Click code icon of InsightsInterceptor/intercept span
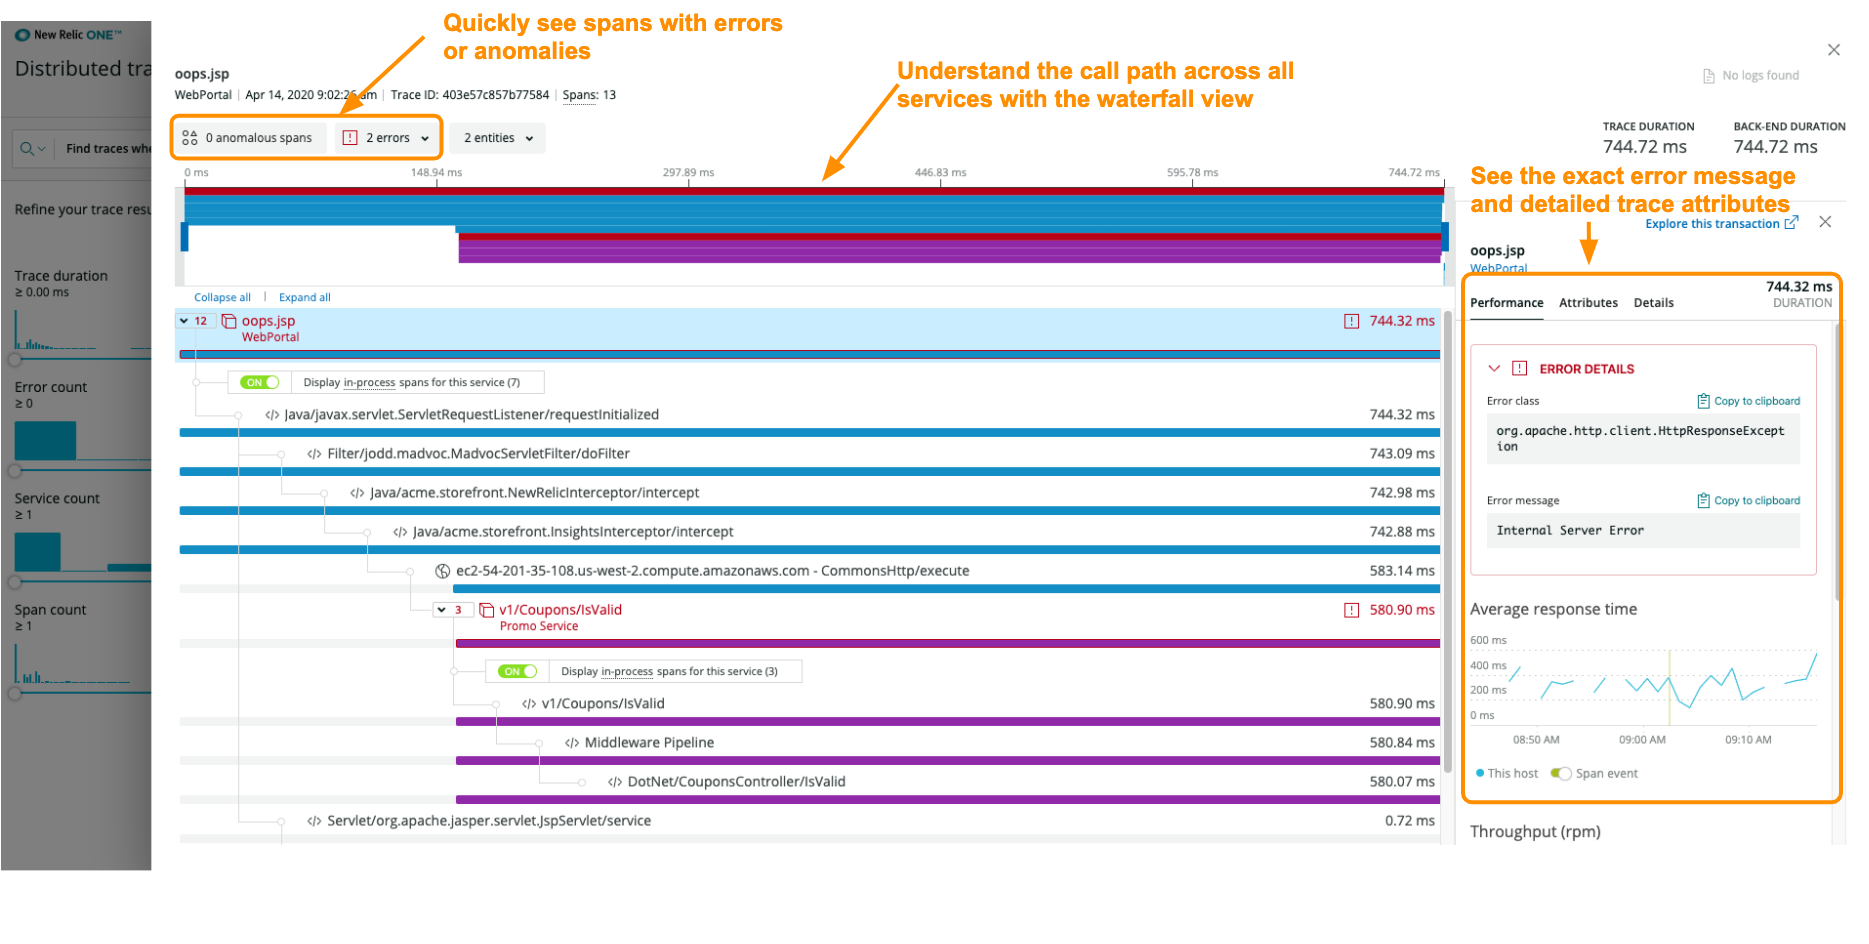1869x944 pixels. point(400,532)
